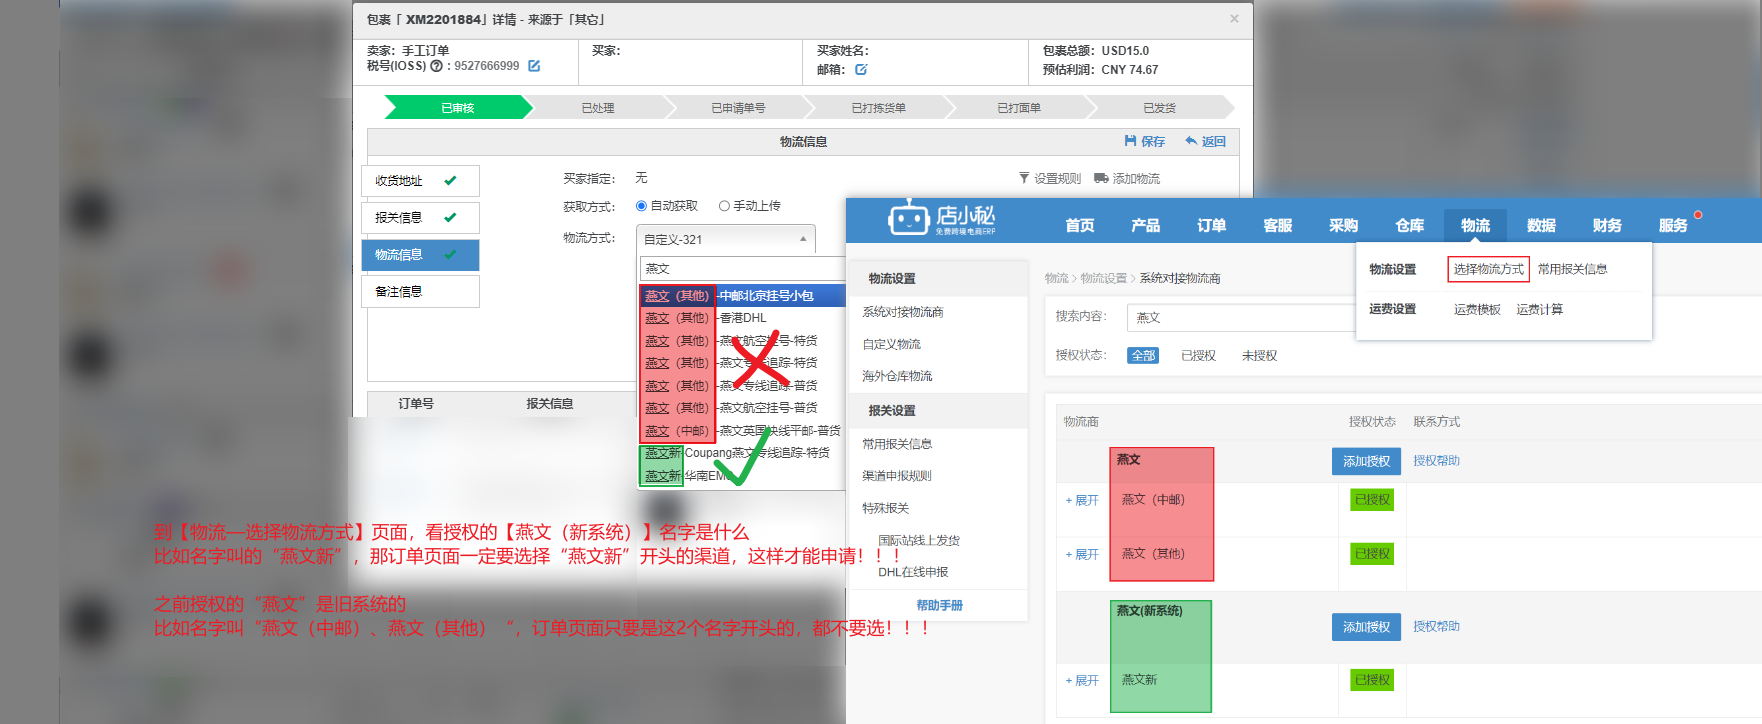Open 授权帮助 for 燕文
This screenshot has width=1762, height=724.
(x=1436, y=461)
